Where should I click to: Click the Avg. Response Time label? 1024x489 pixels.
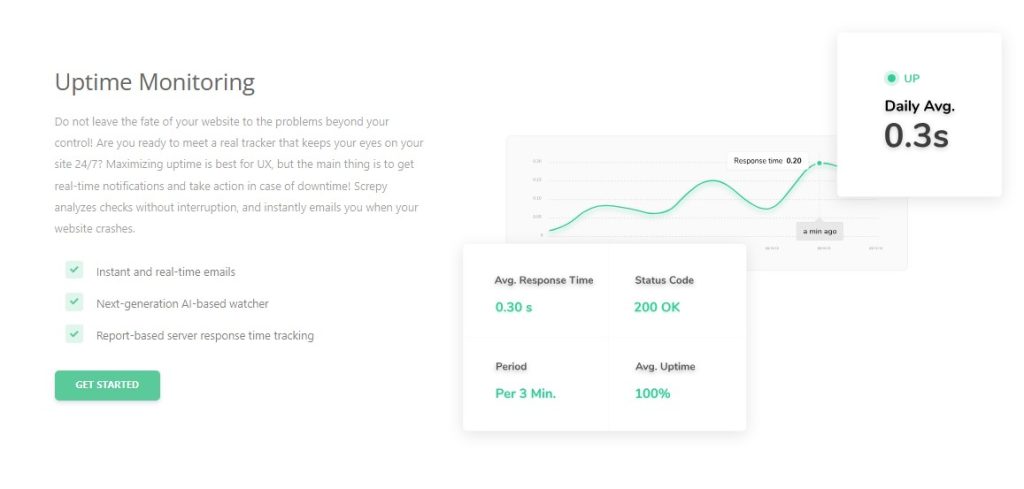[x=544, y=280]
